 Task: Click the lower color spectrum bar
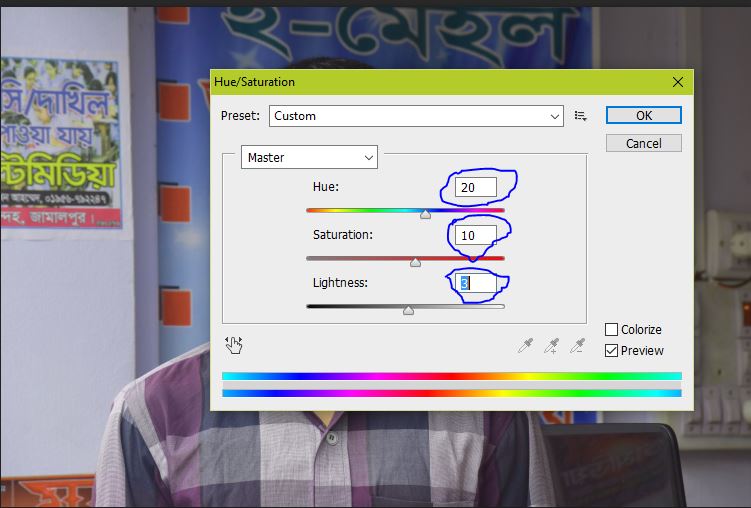point(452,393)
